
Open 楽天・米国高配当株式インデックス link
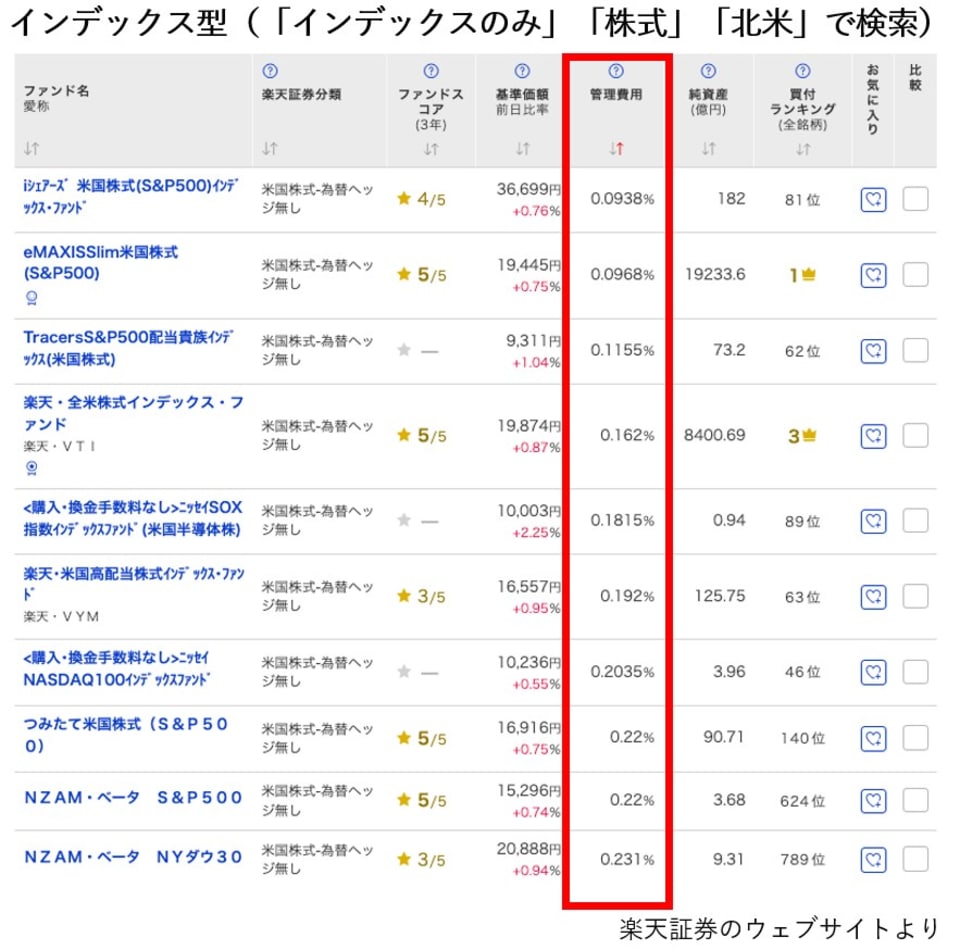(x=134, y=584)
